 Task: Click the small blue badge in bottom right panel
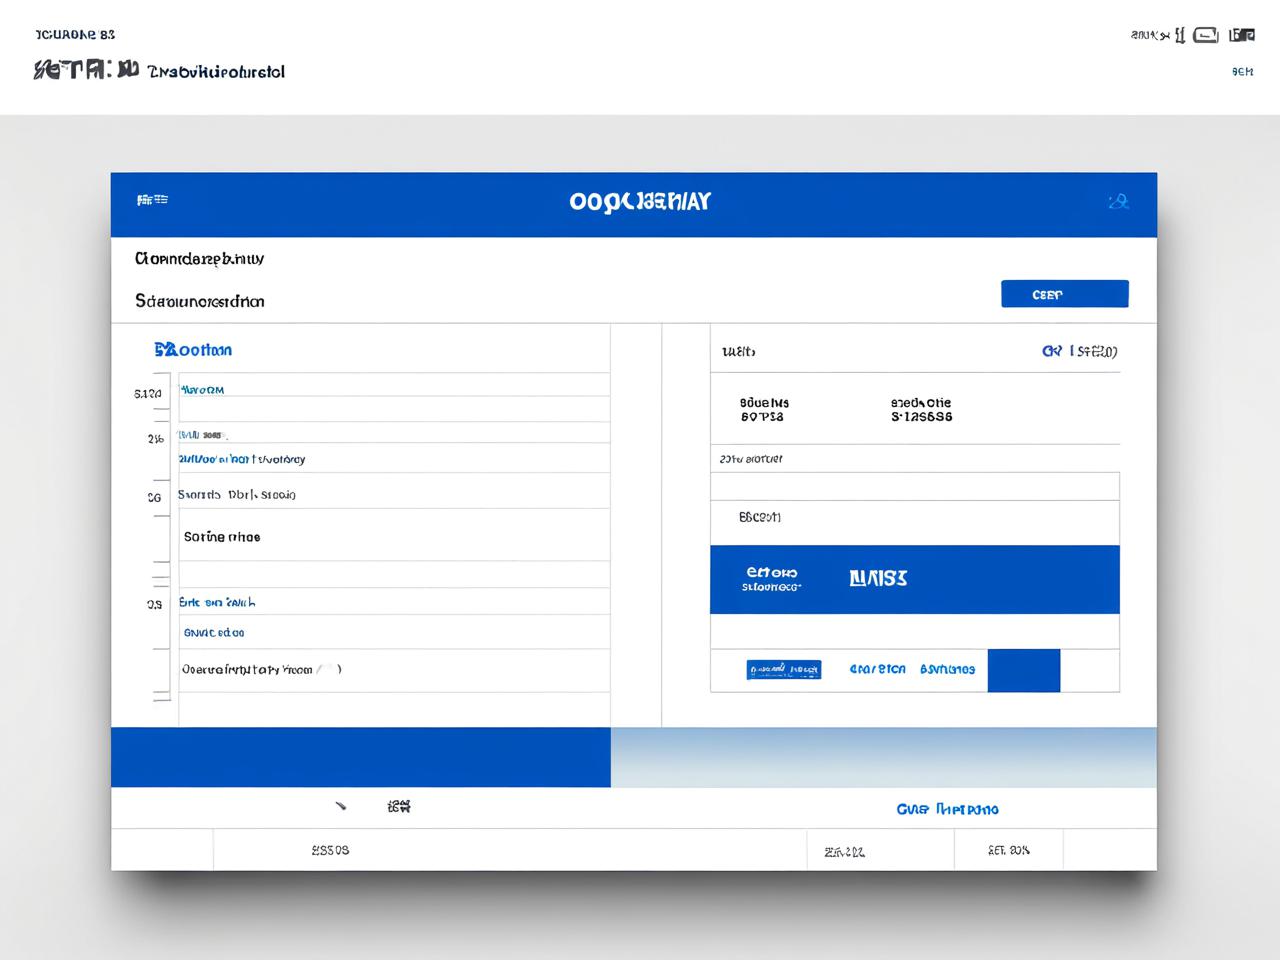click(784, 670)
